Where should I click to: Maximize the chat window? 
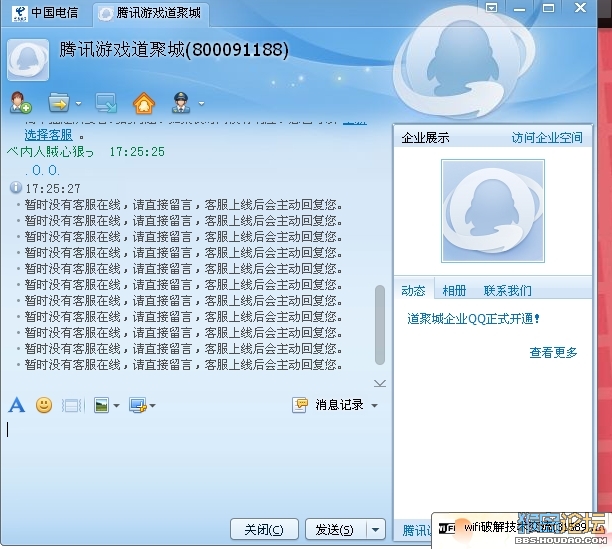pyautogui.click(x=548, y=8)
